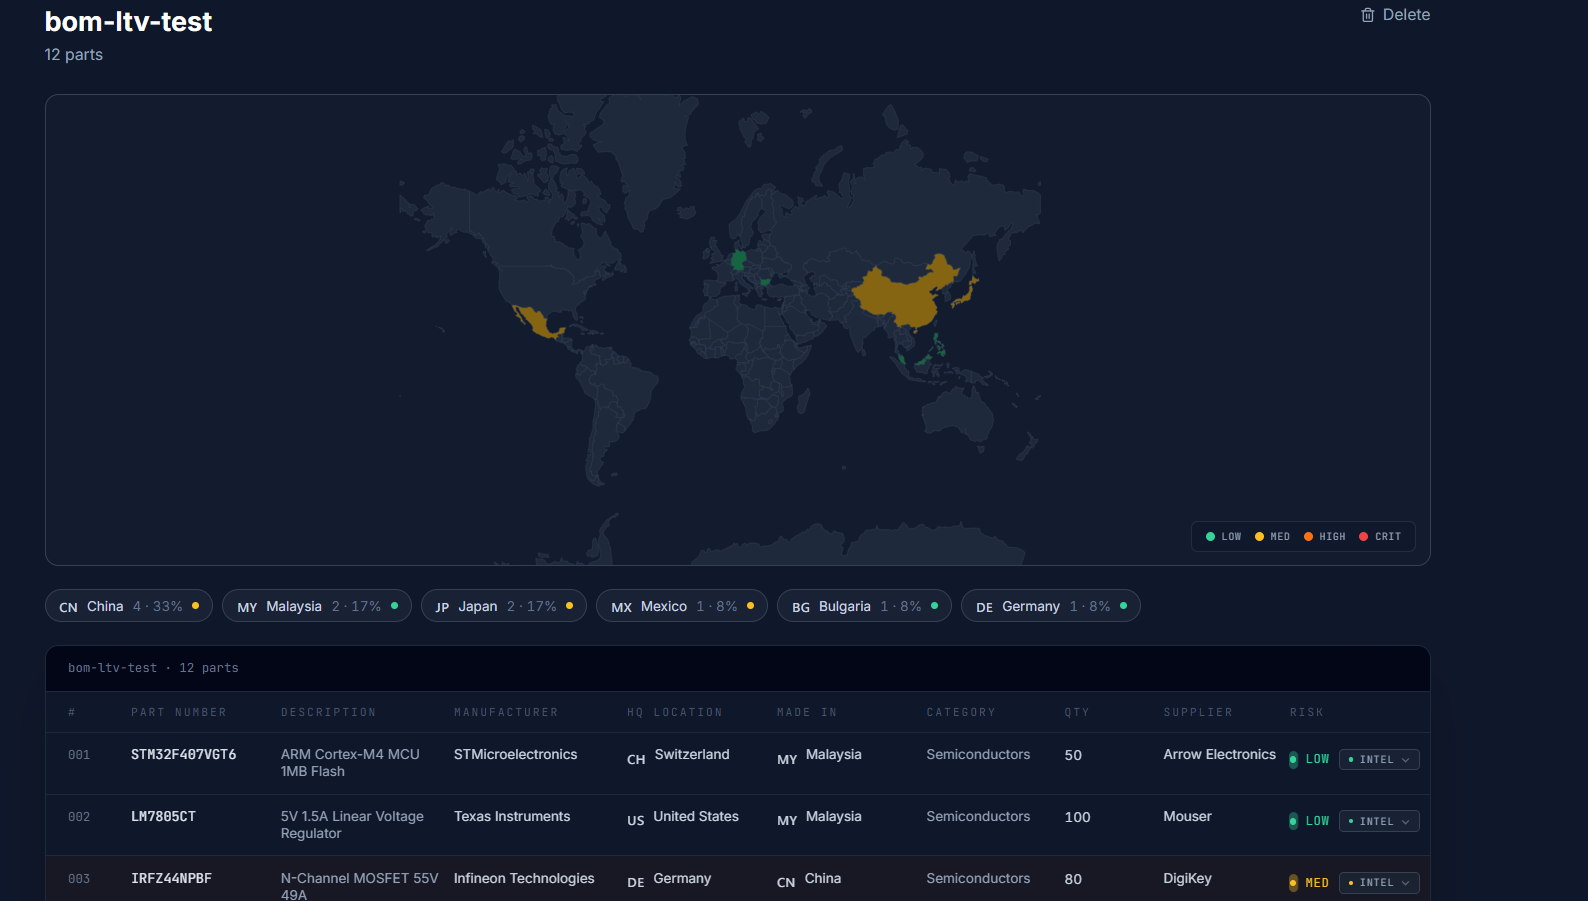
Task: Click the 5V 1.5A Linear Voltage Regulator description
Action: (x=352, y=825)
